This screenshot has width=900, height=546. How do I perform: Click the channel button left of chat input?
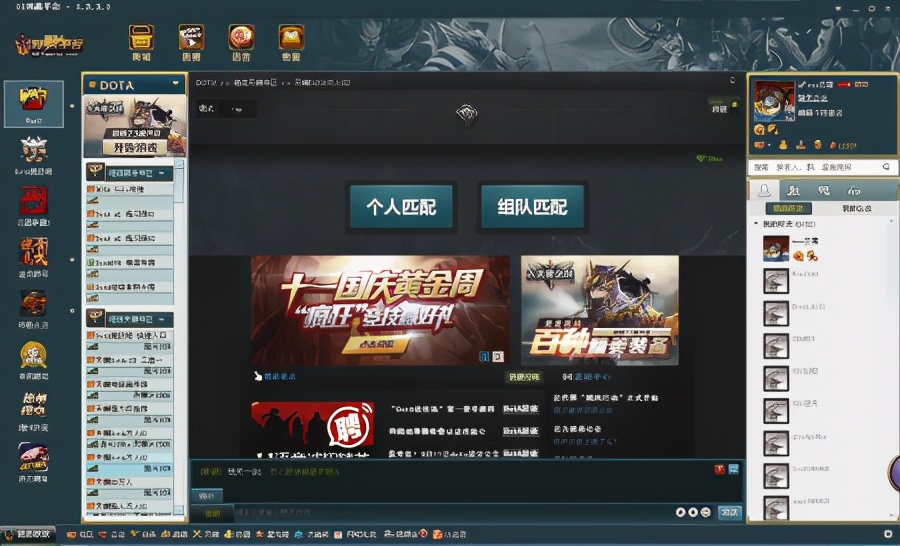point(212,513)
